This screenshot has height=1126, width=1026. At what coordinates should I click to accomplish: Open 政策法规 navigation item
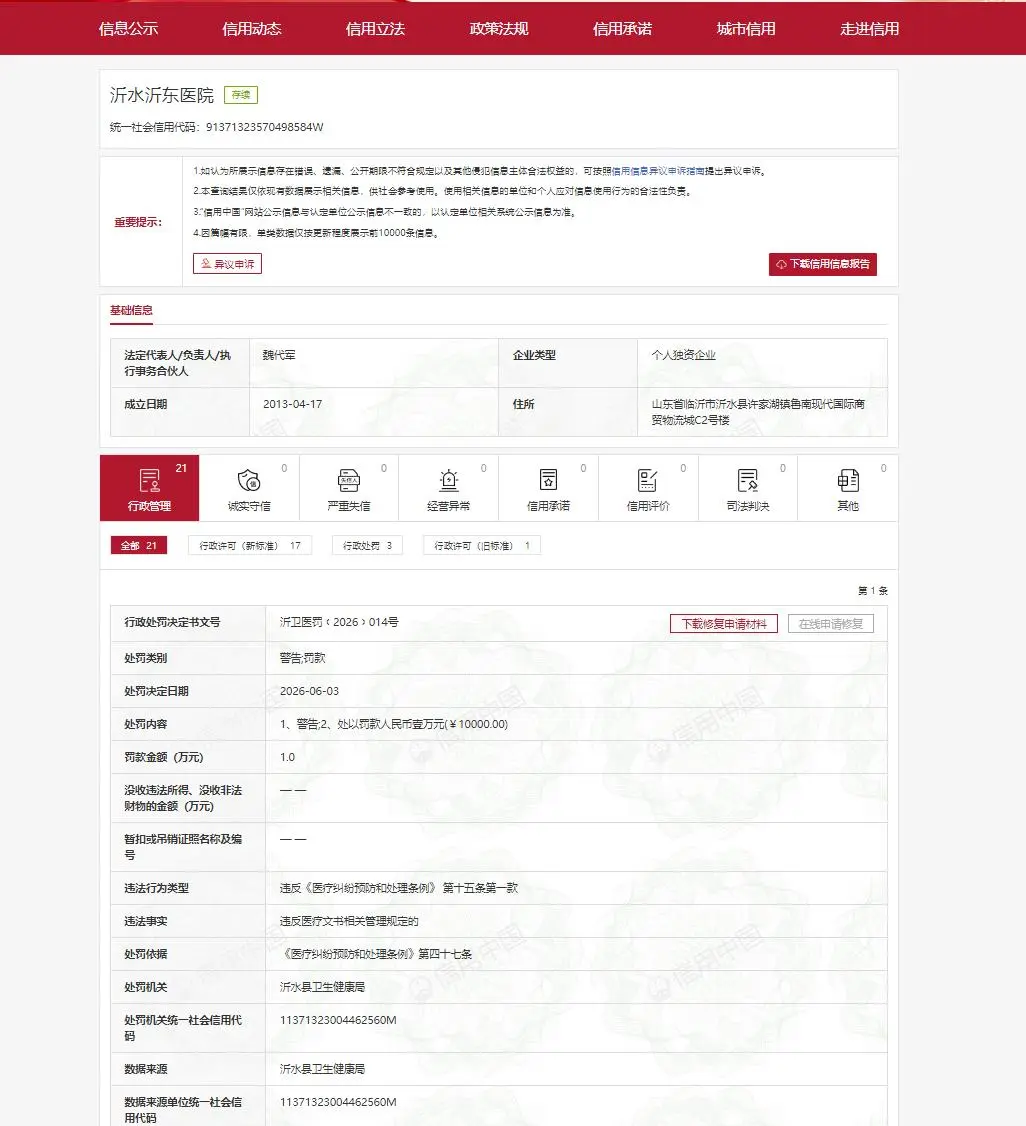click(x=499, y=29)
